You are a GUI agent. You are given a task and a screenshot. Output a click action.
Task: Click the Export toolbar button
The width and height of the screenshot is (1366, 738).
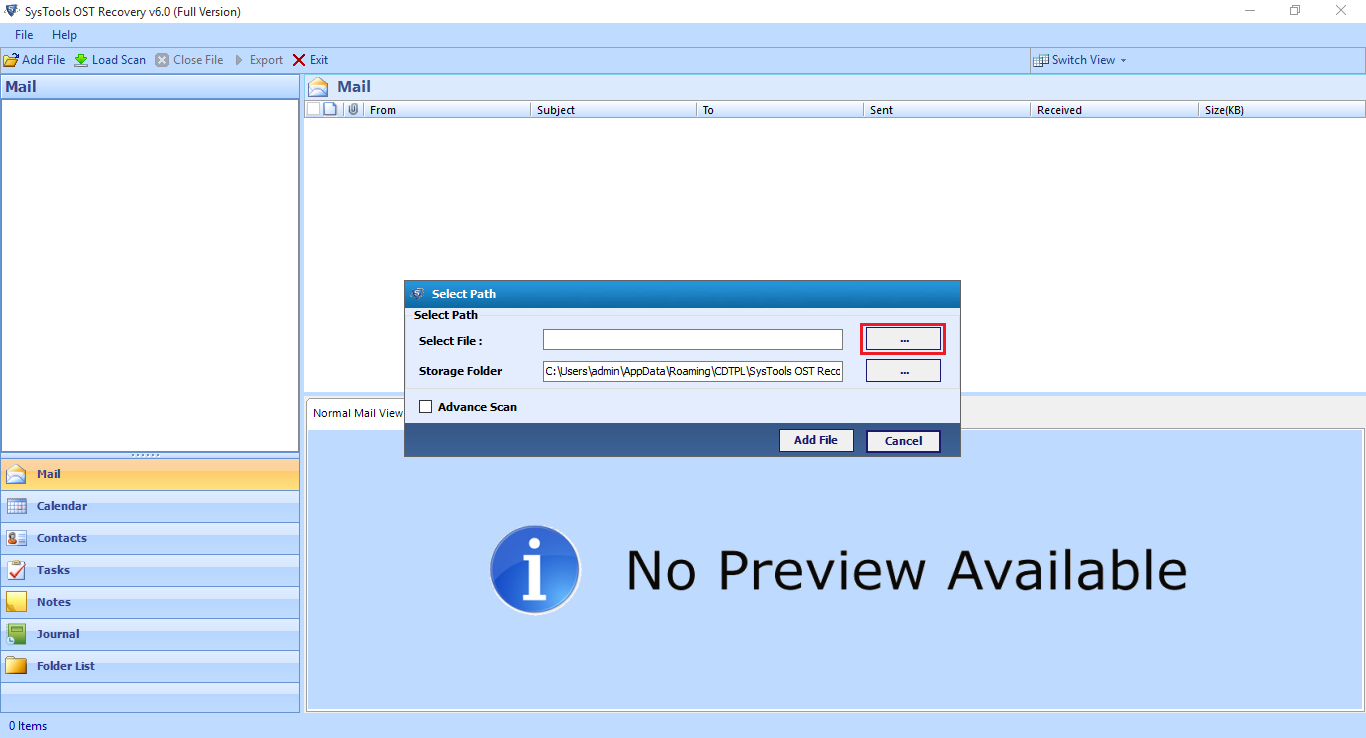[x=259, y=60]
